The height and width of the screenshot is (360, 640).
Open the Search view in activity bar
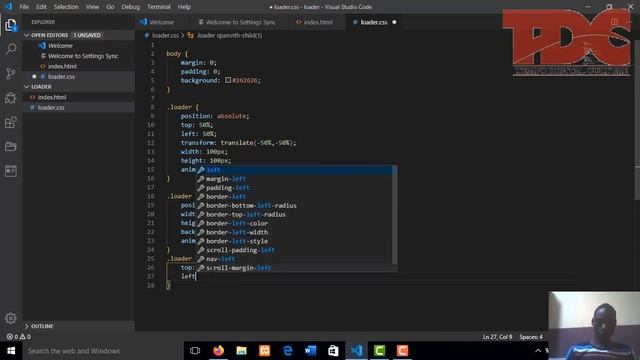click(11, 49)
